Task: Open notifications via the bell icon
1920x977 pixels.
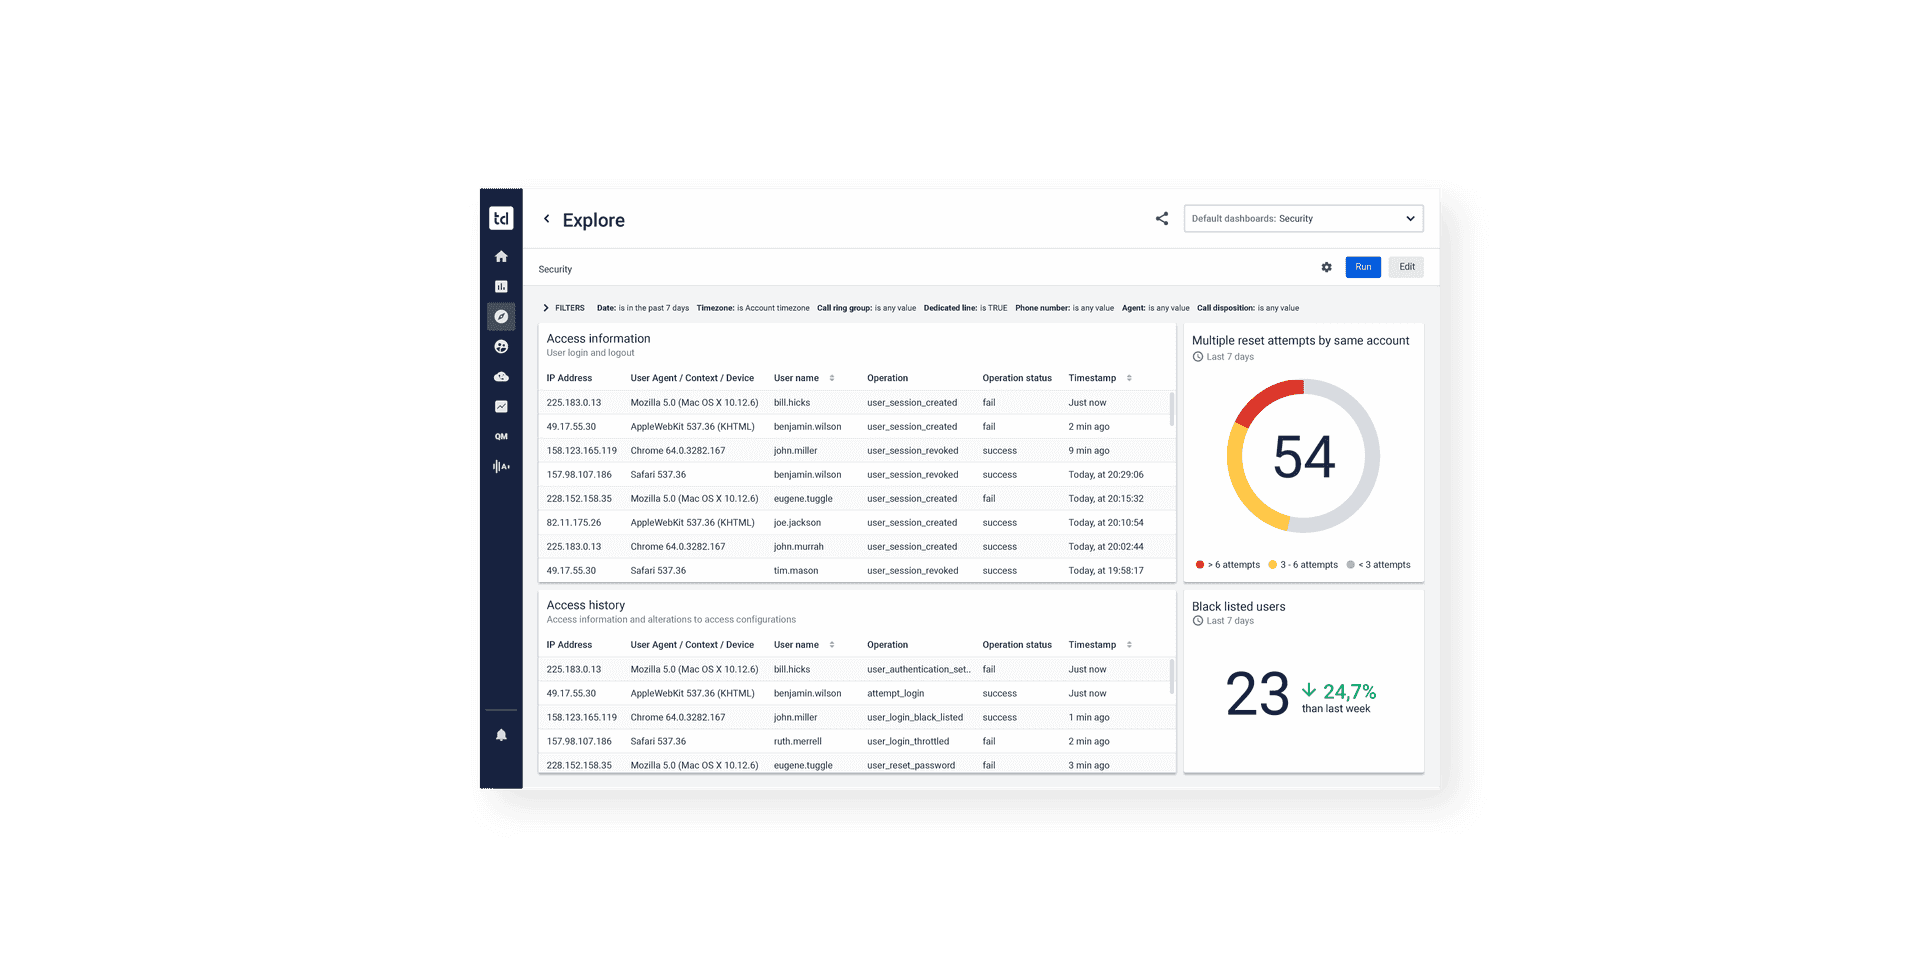Action: [501, 734]
